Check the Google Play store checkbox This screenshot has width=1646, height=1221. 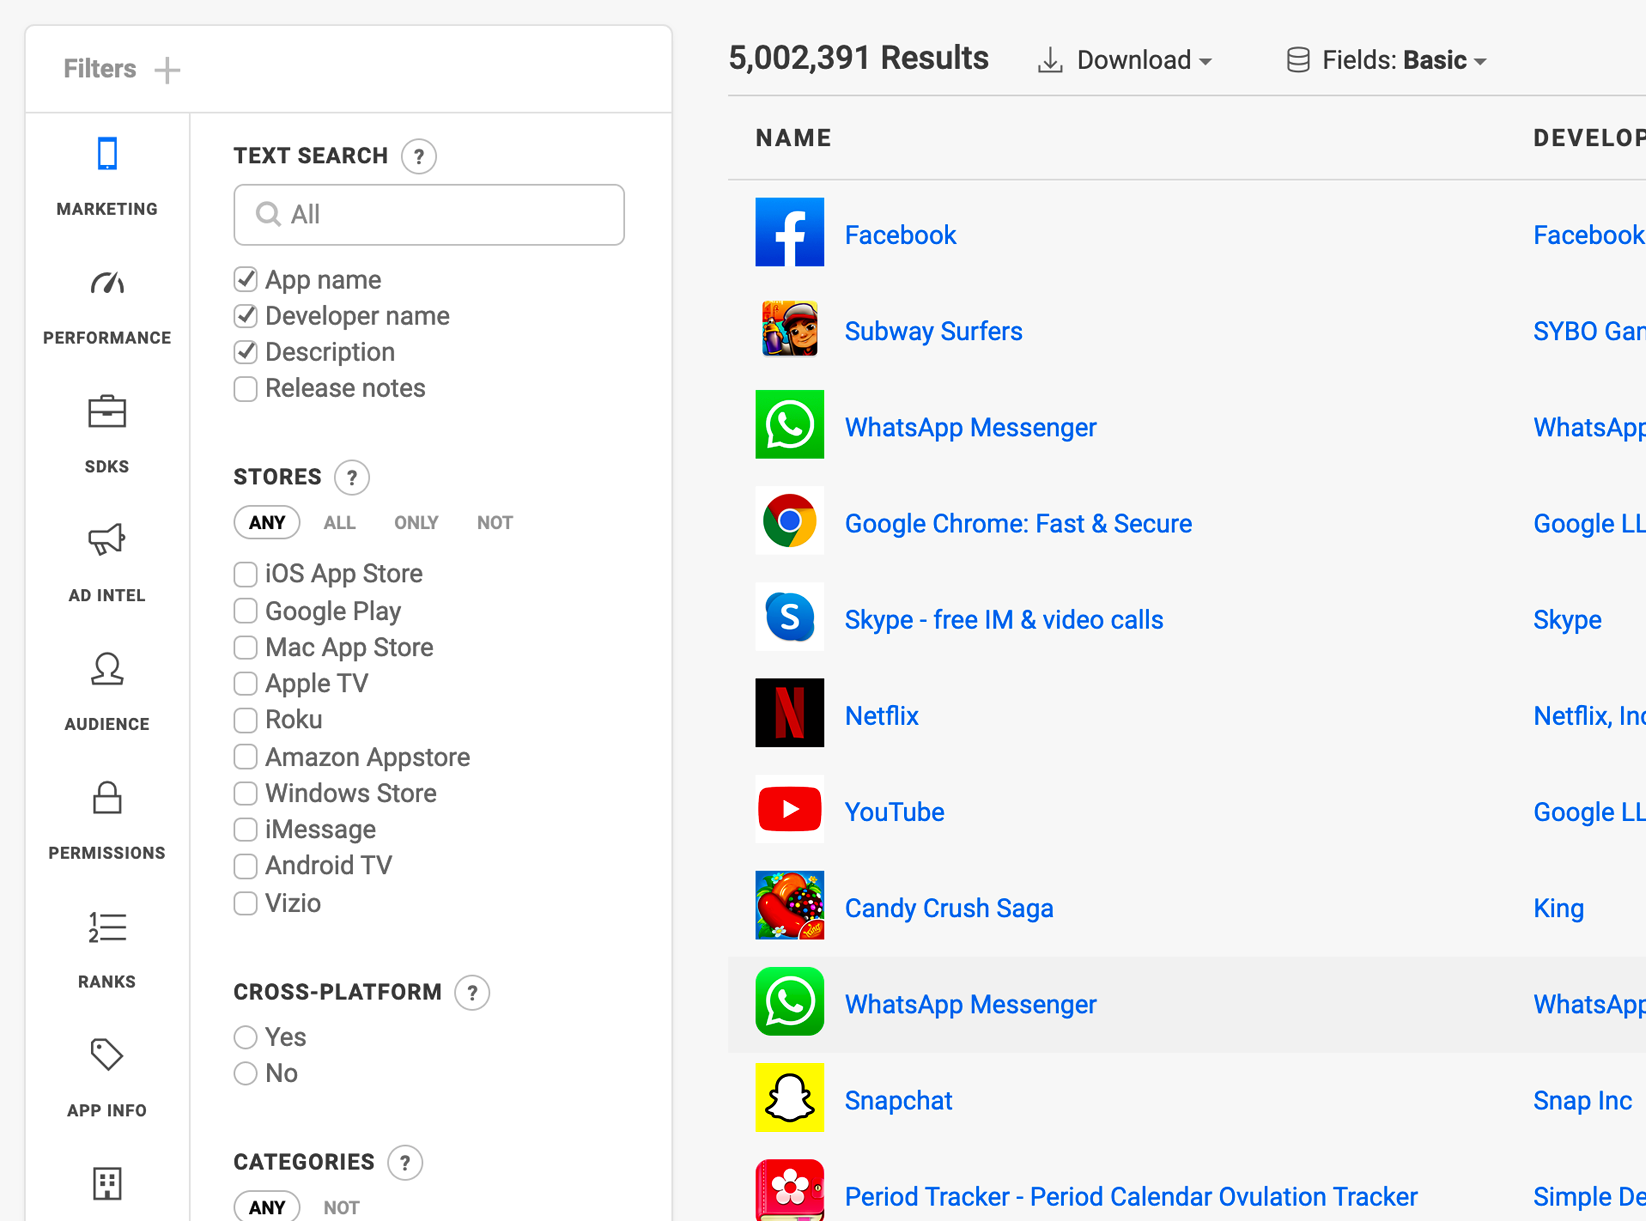pos(246,611)
